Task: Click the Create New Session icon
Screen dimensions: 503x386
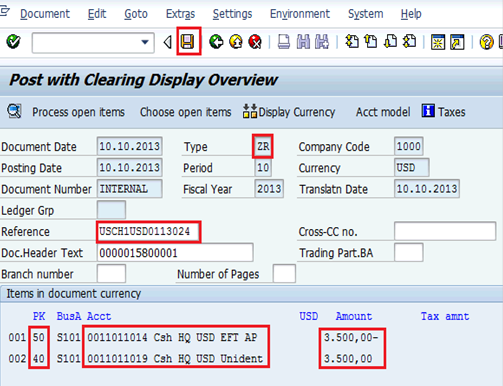Action: (438, 42)
